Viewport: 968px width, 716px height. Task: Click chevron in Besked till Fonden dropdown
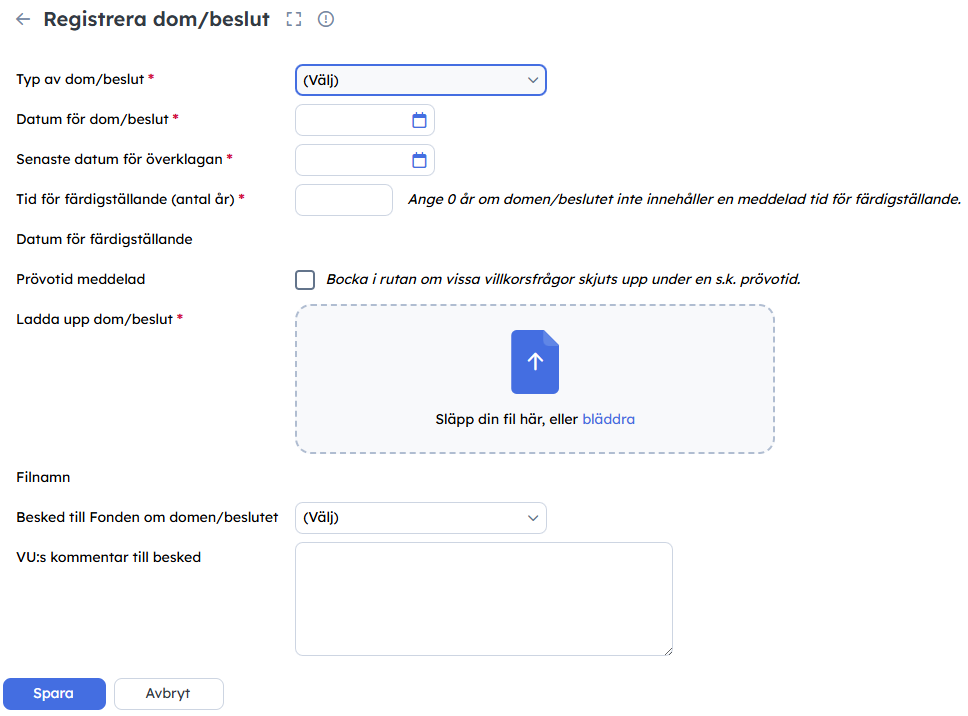(532, 518)
